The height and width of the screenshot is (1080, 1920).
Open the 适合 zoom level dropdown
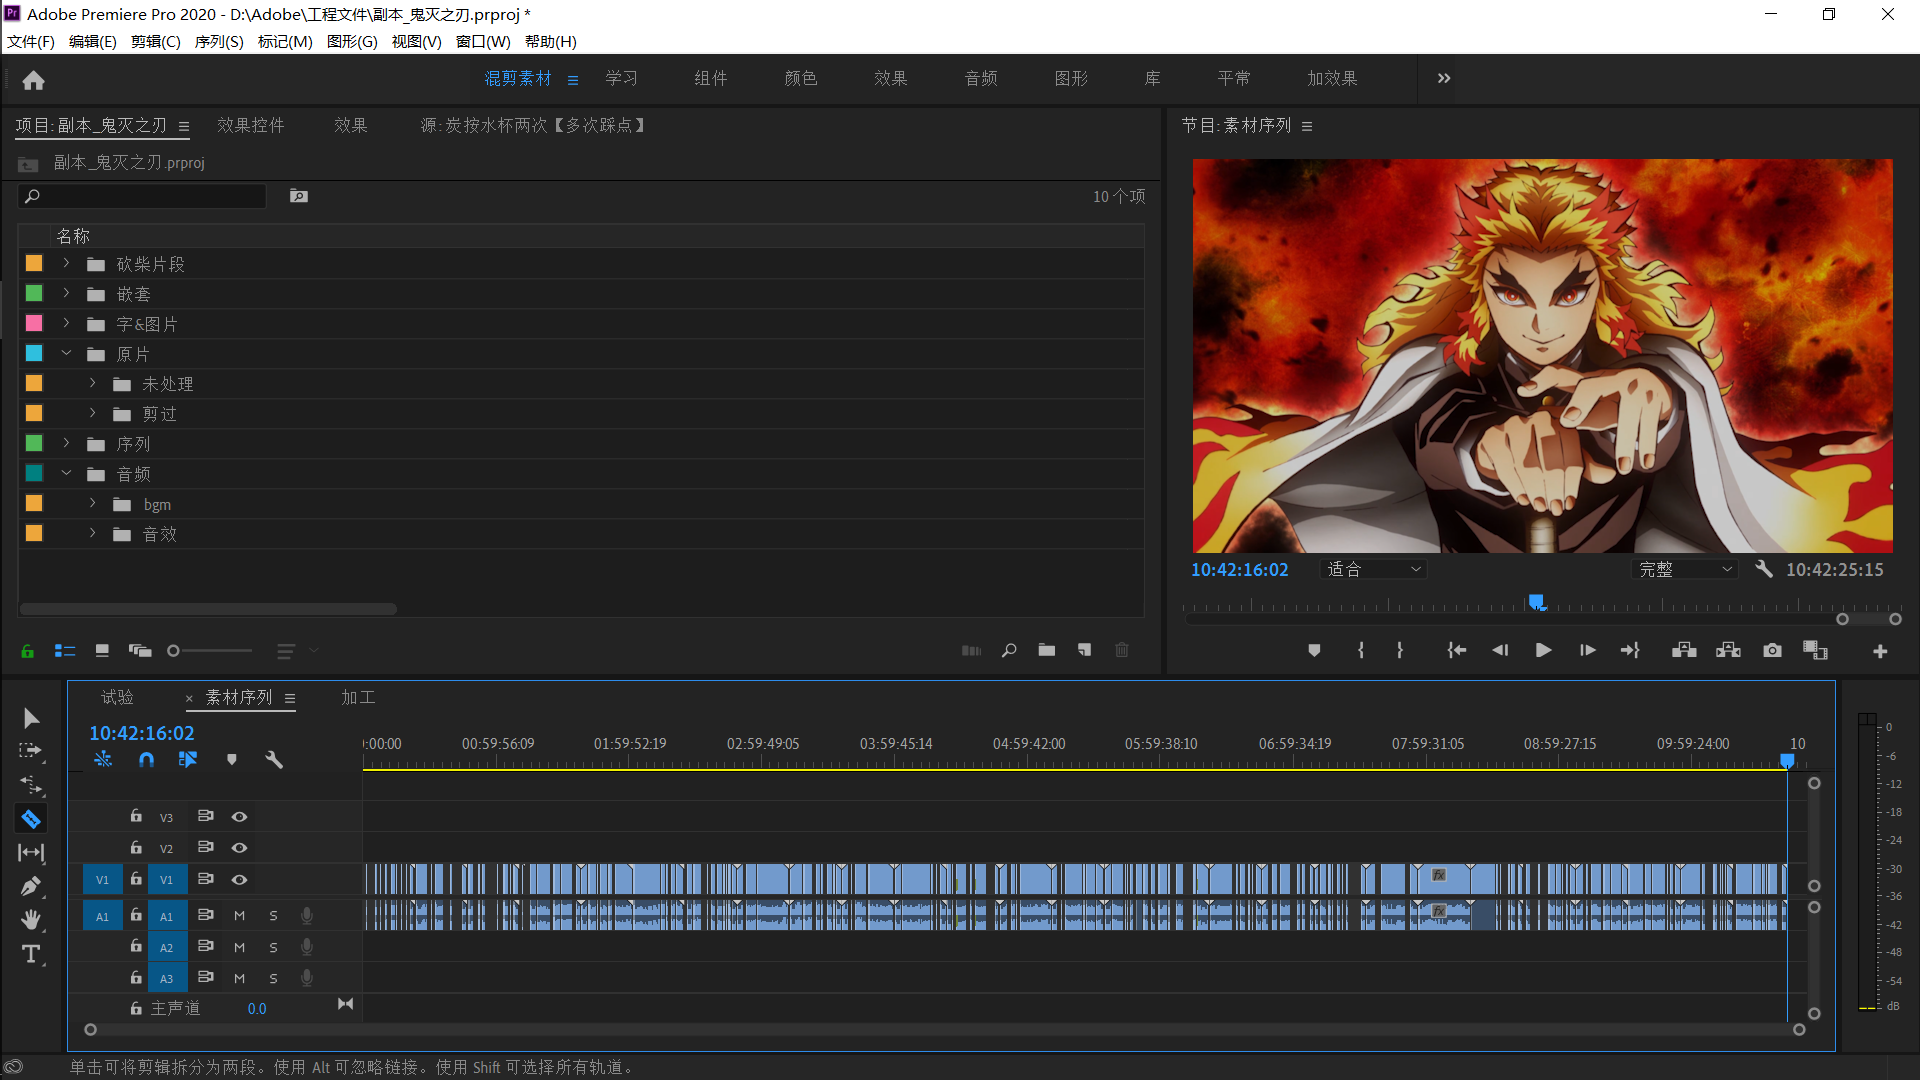(1373, 569)
